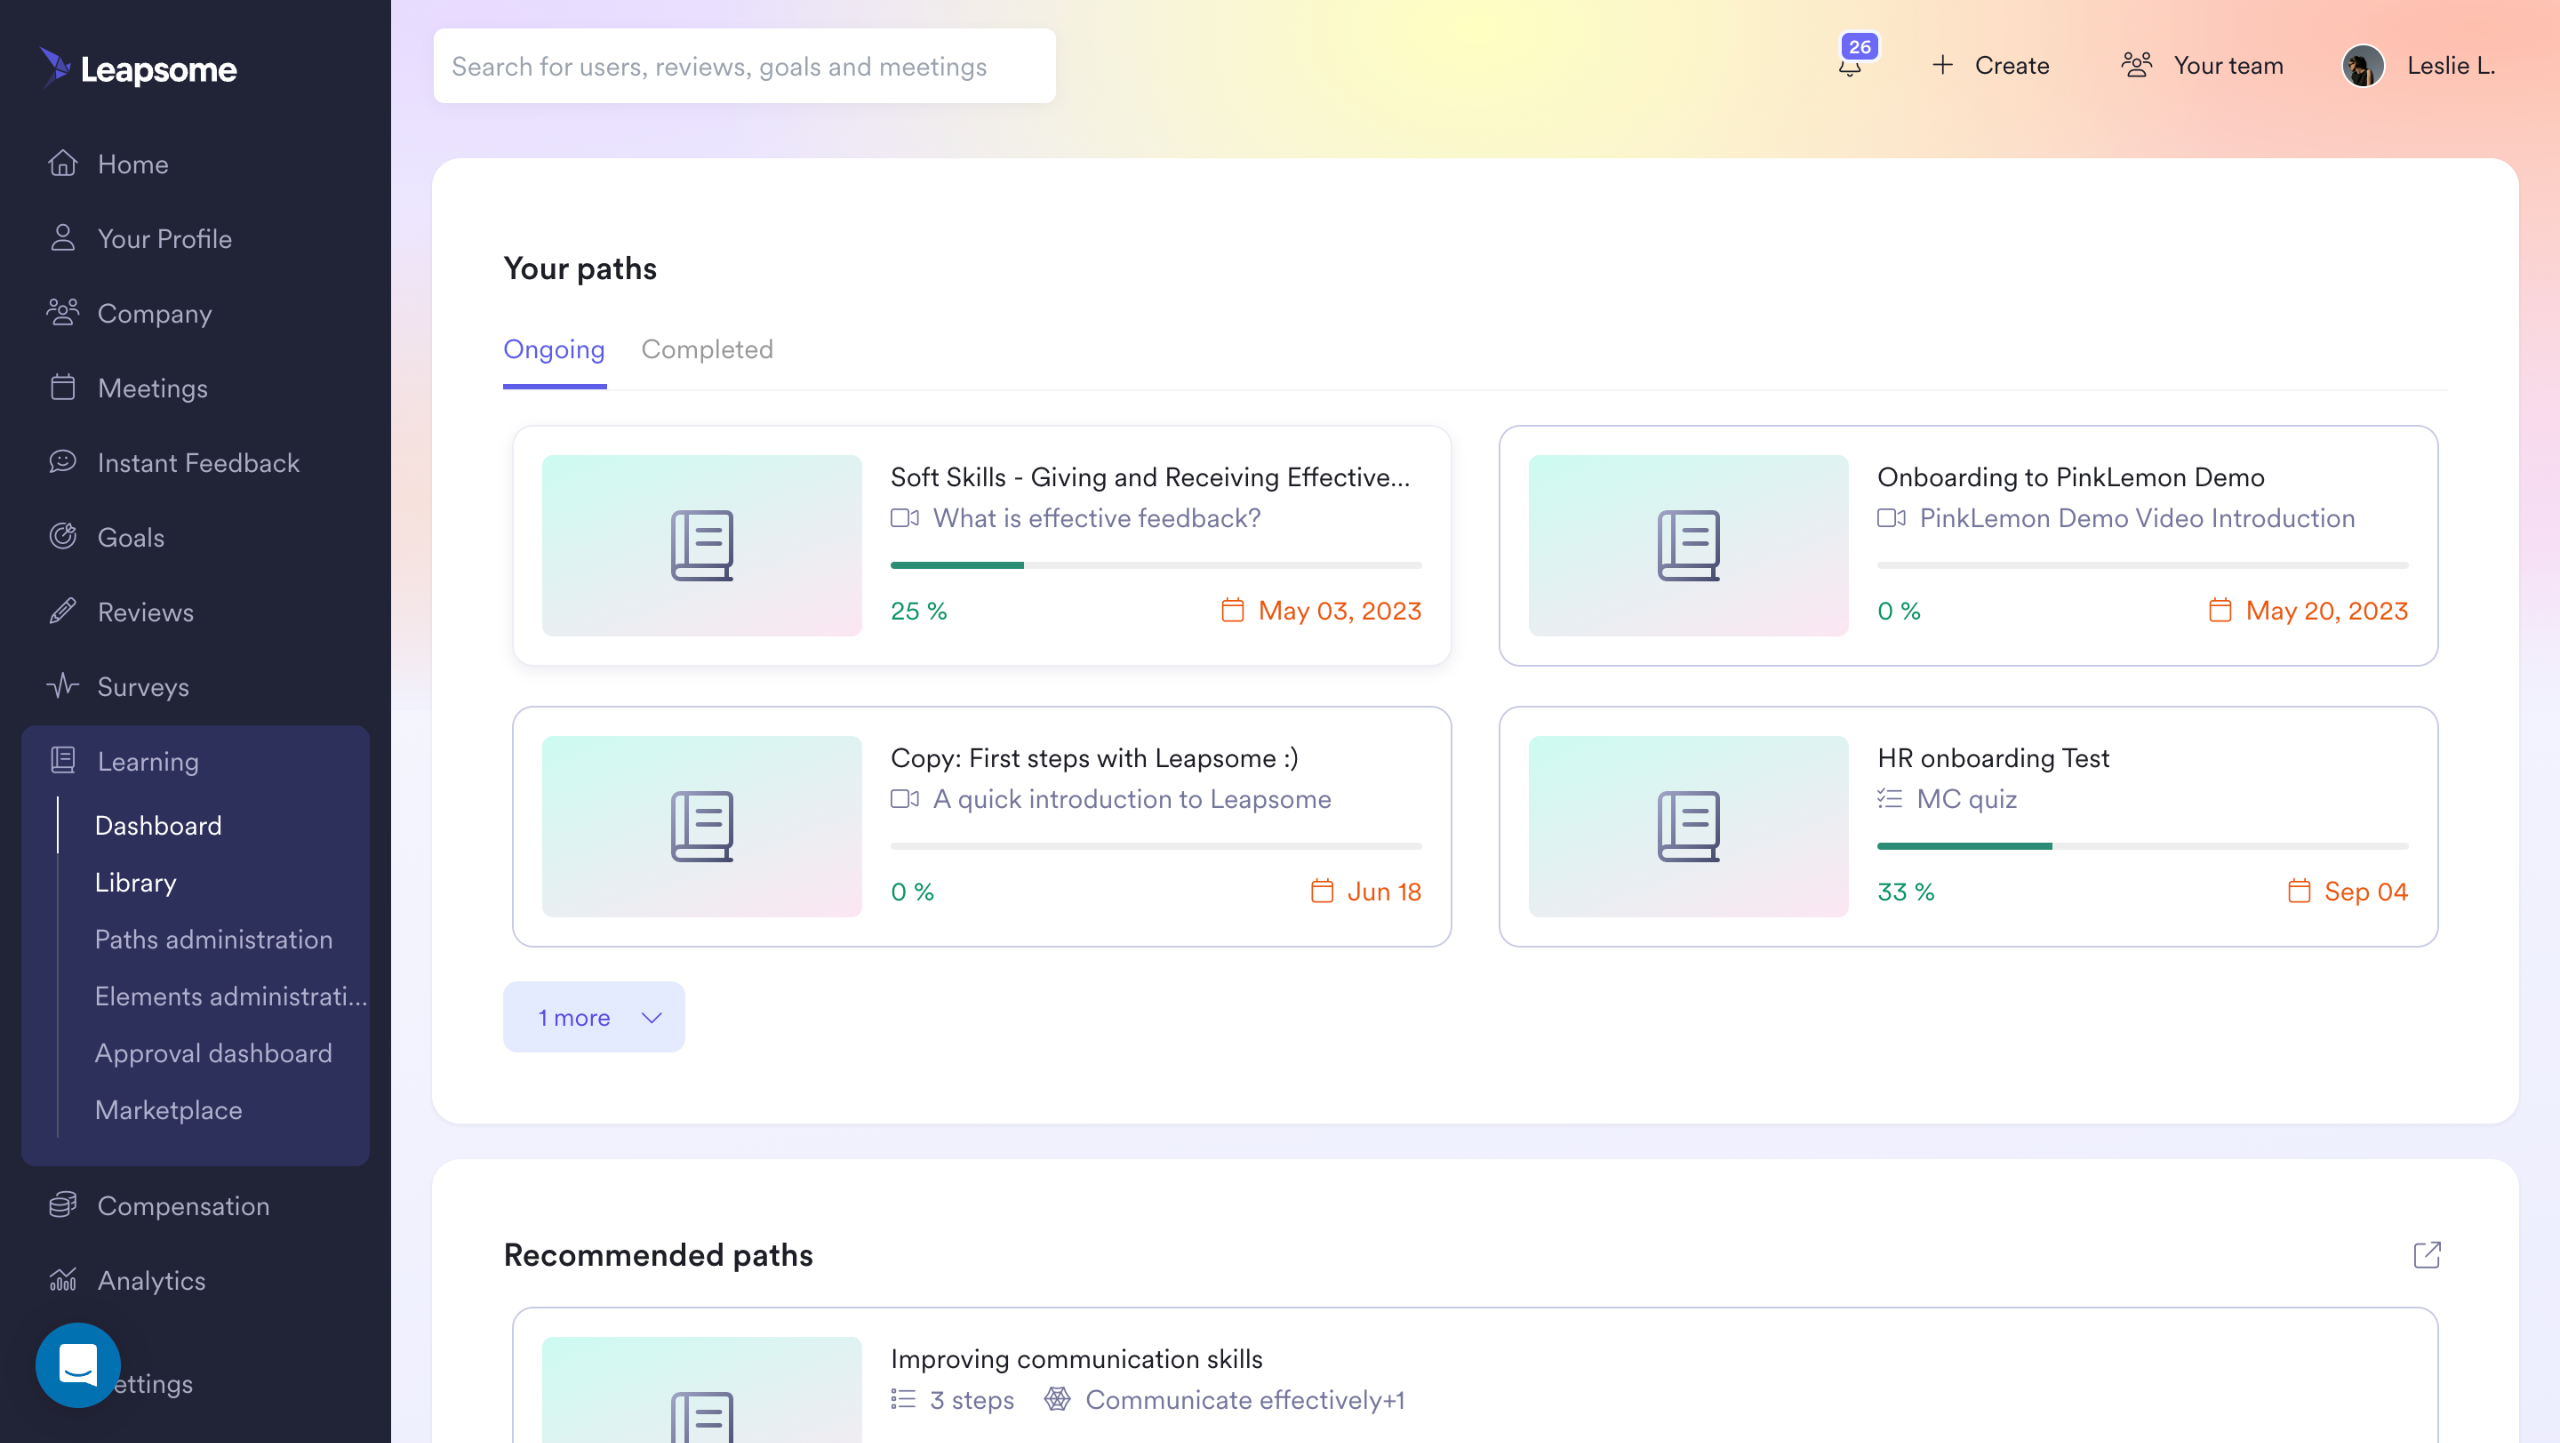Viewport: 2560px width, 1443px height.
Task: Open the notifications bell icon
Action: point(1850,66)
